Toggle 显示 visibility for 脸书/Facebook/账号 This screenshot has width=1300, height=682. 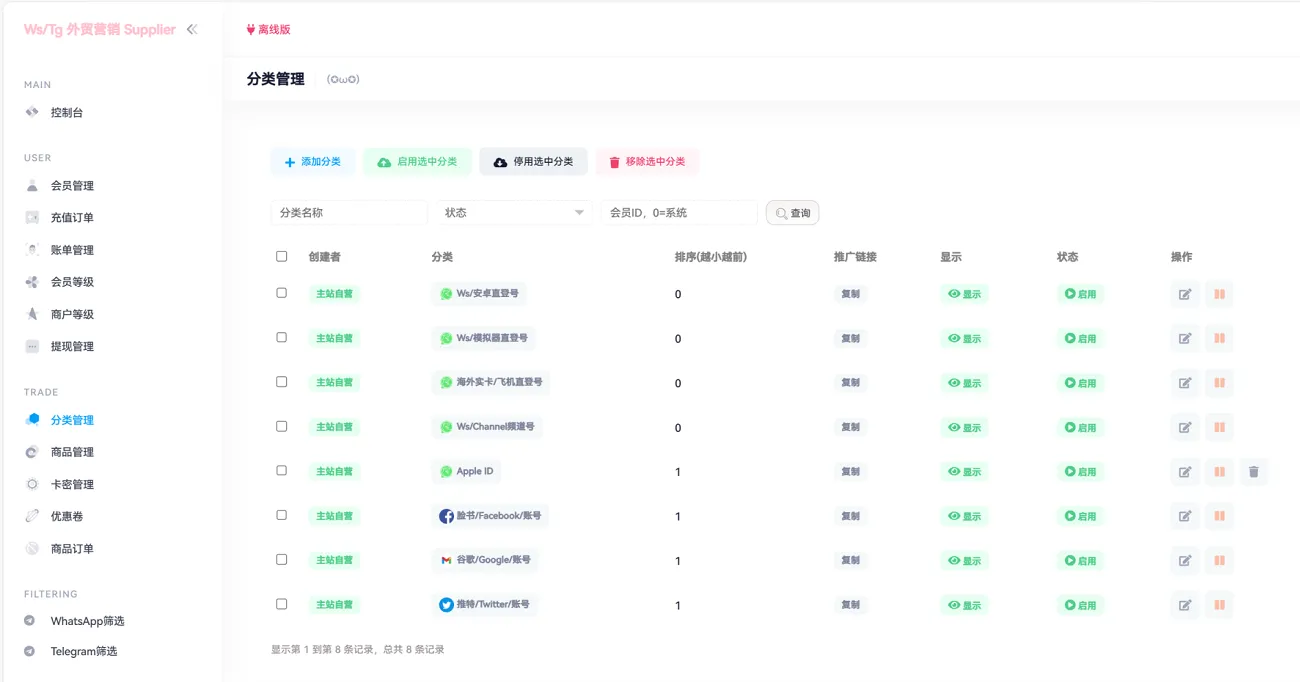click(963, 516)
